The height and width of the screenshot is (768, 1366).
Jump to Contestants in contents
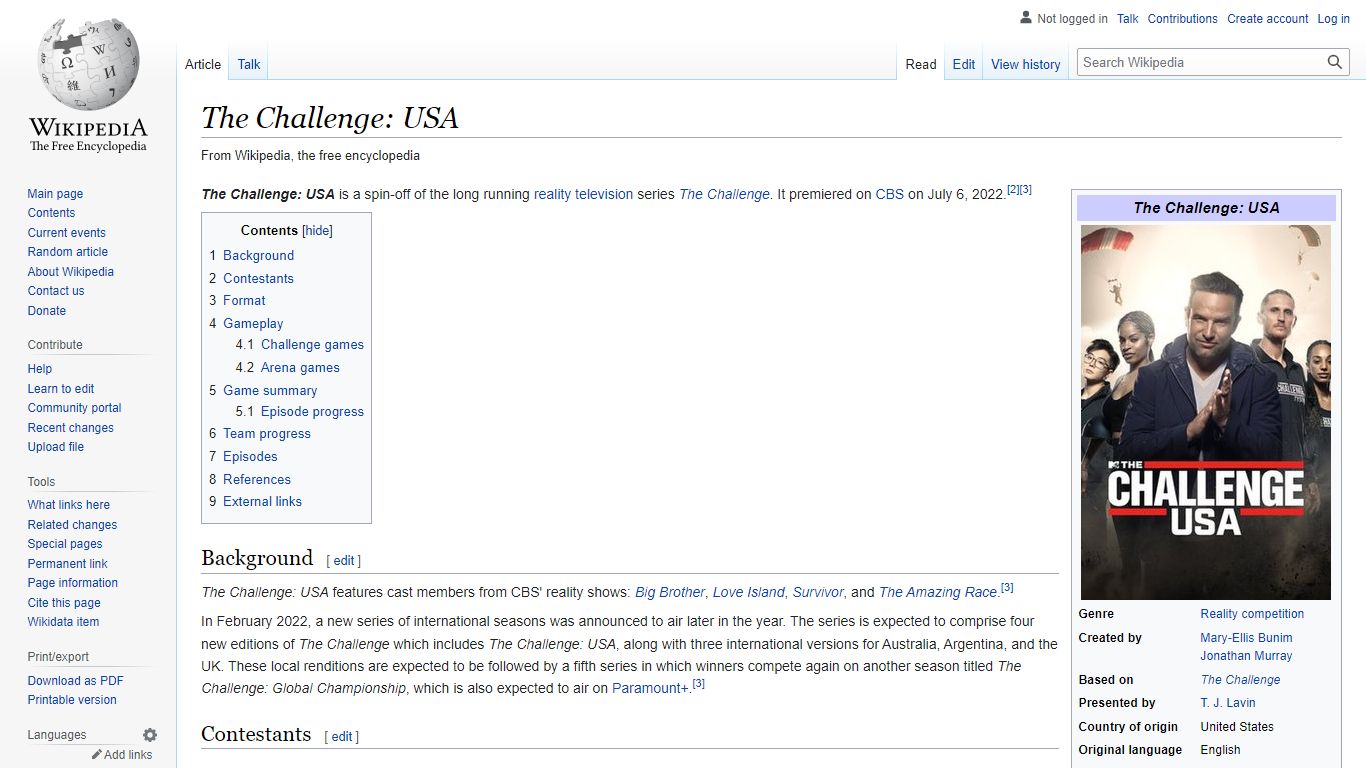[258, 279]
